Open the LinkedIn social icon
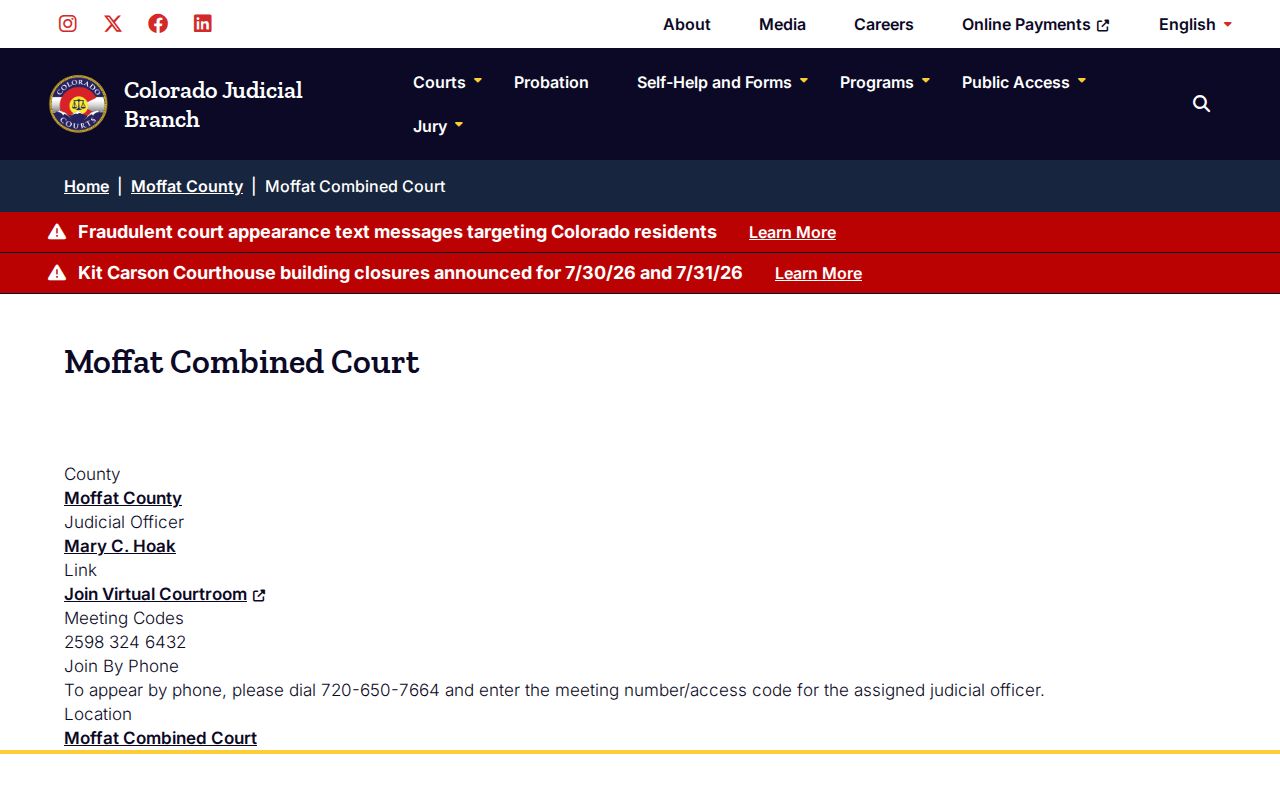Image resolution: width=1280 pixels, height=800 pixels. (x=203, y=24)
